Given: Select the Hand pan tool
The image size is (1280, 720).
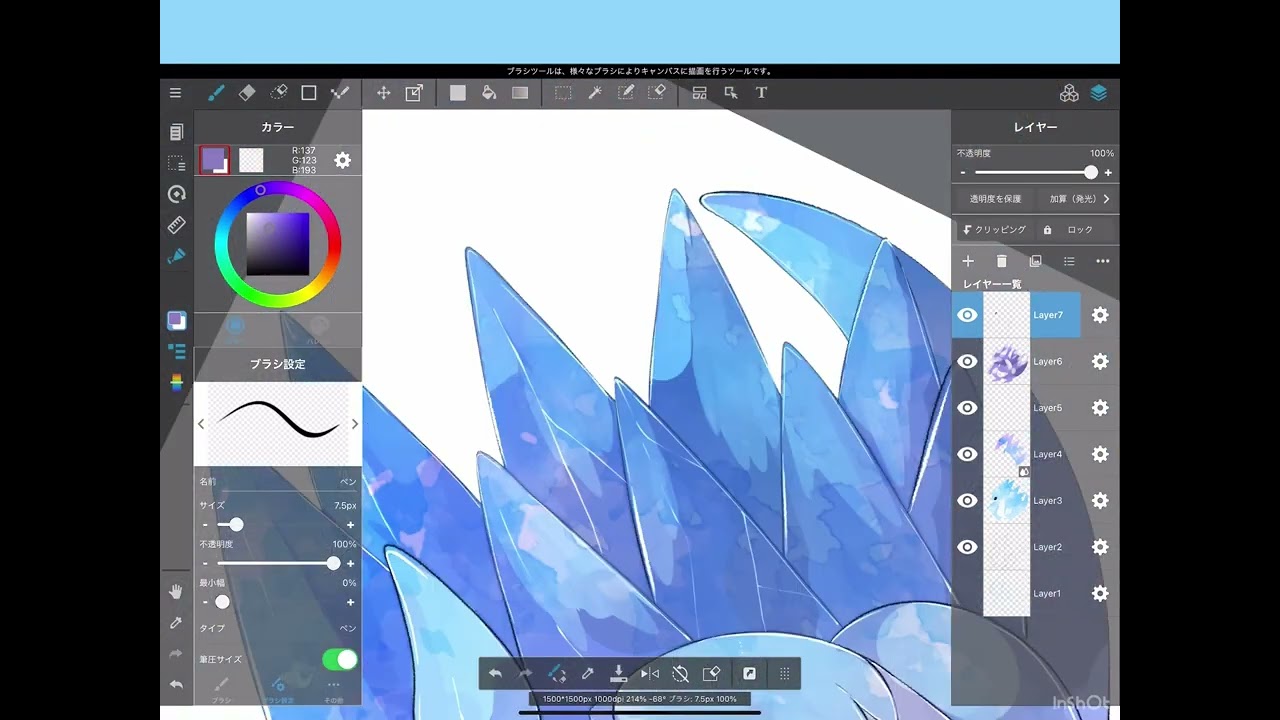Looking at the screenshot, I should point(176,592).
